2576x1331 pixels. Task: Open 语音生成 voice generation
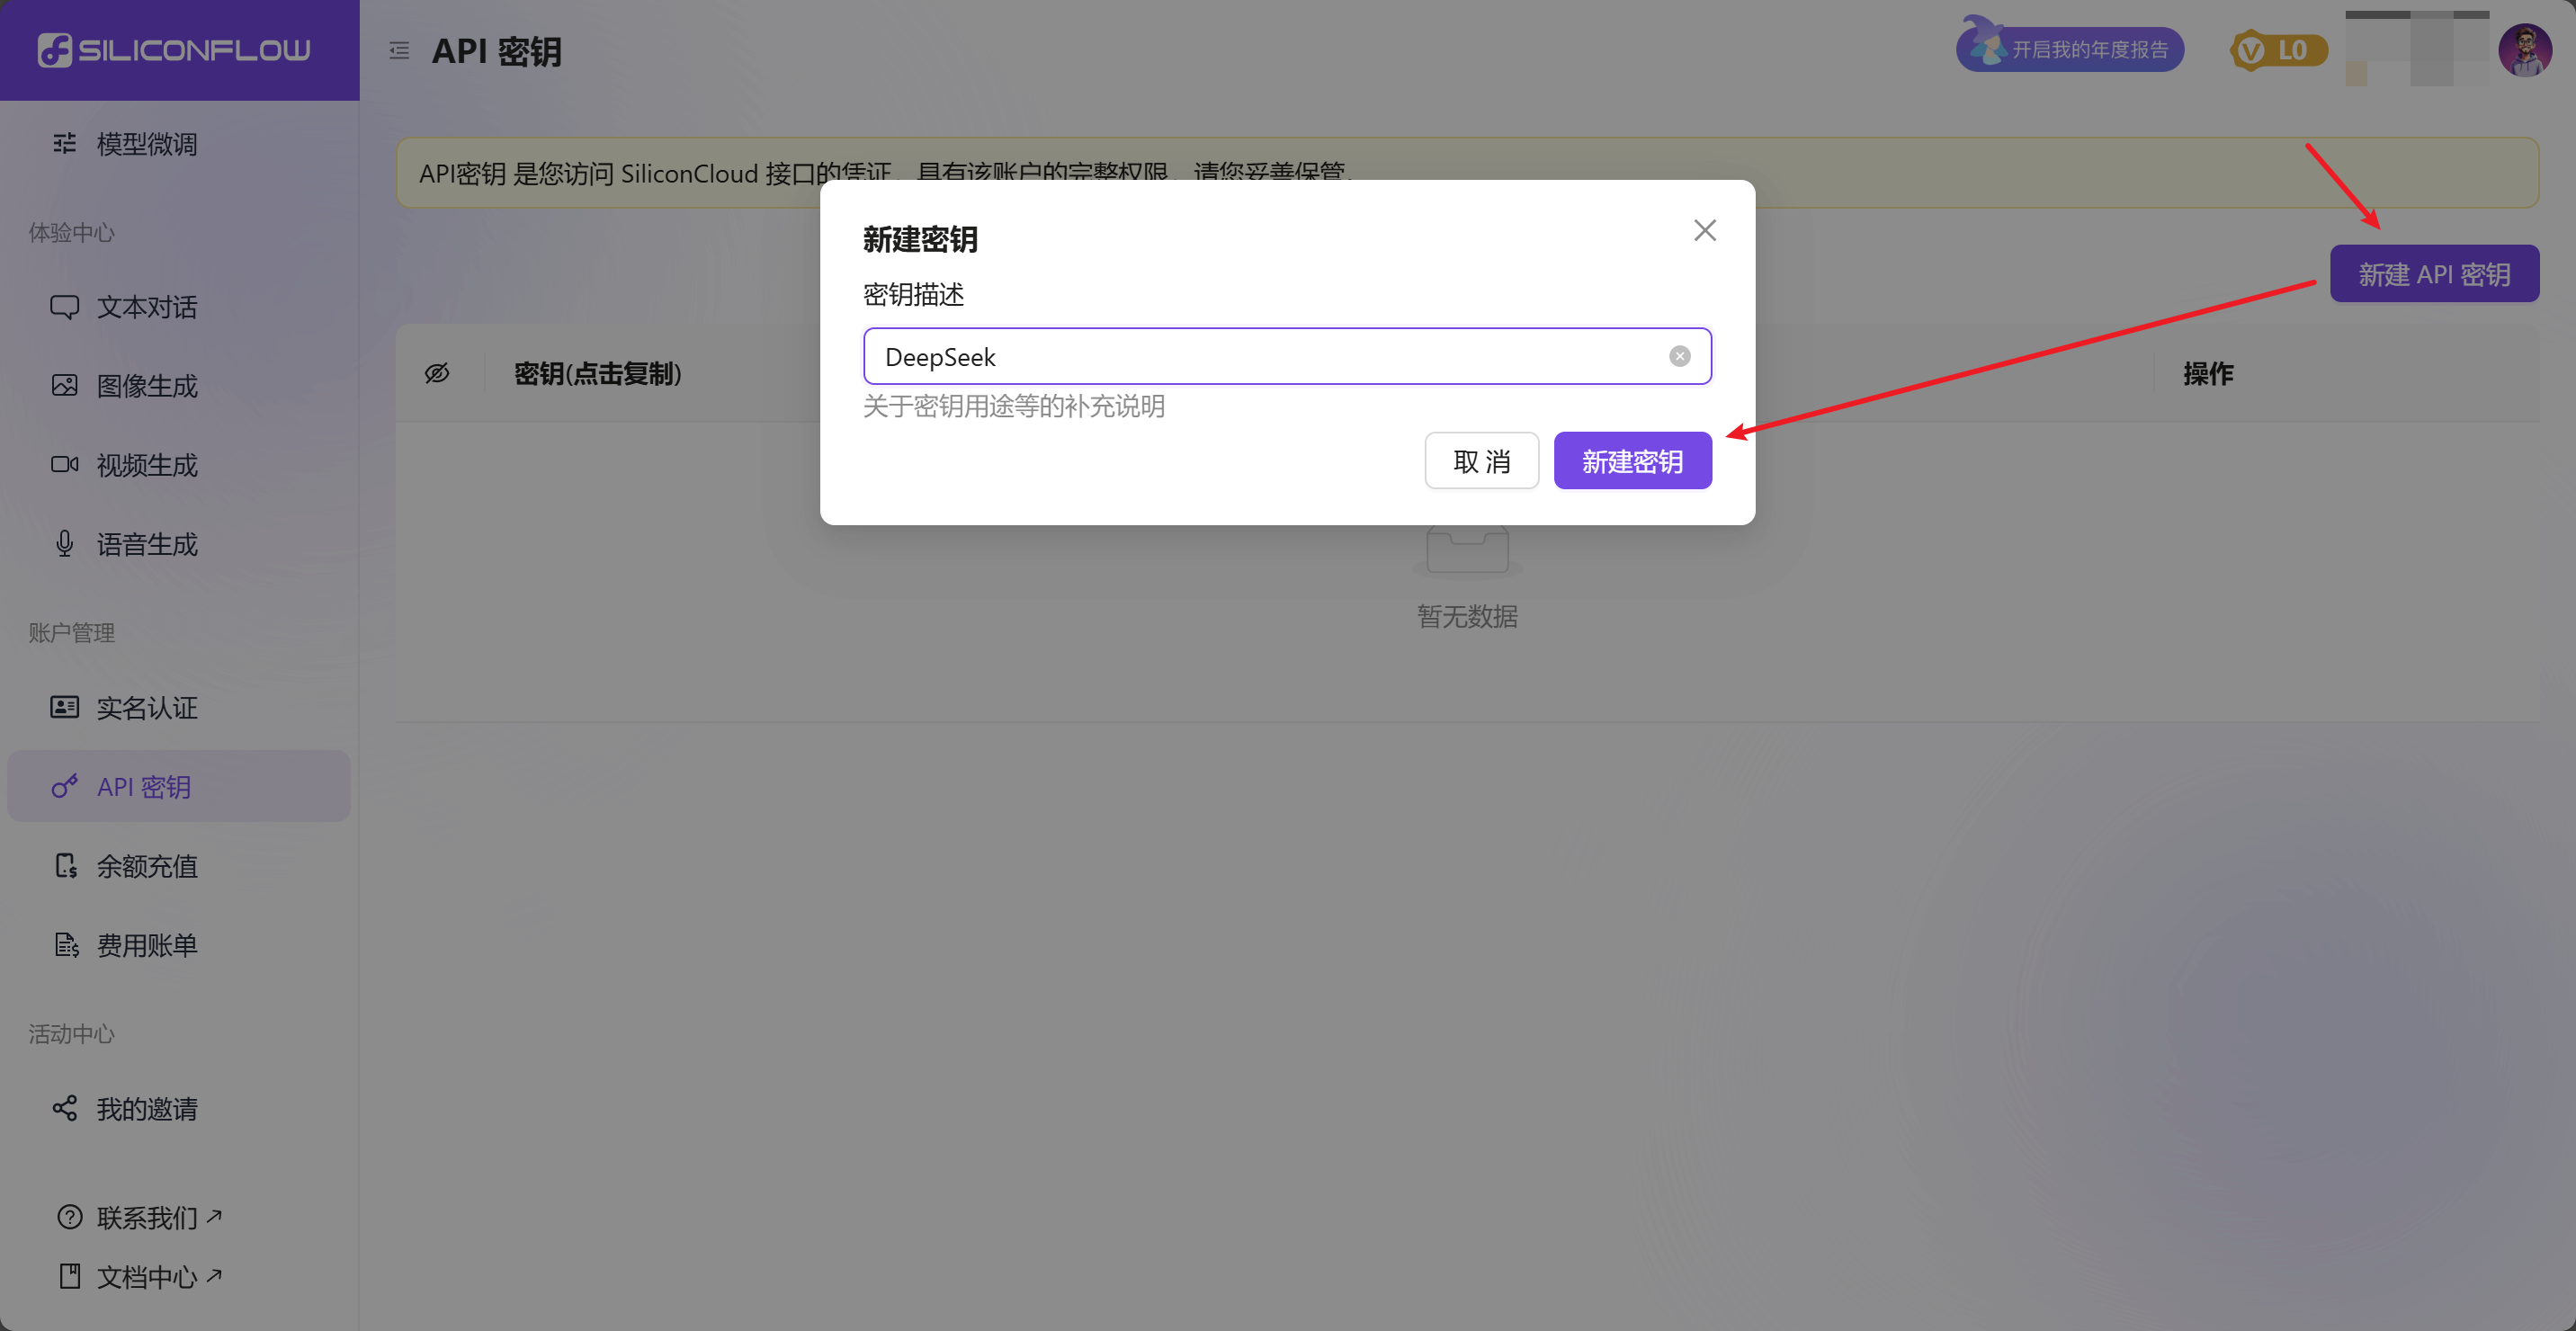tap(146, 544)
